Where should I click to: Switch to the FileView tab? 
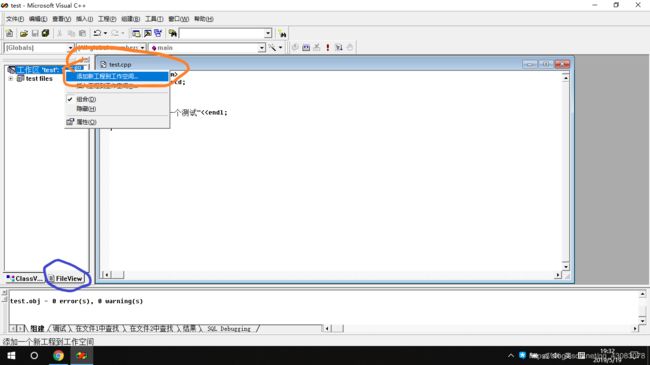[66, 278]
